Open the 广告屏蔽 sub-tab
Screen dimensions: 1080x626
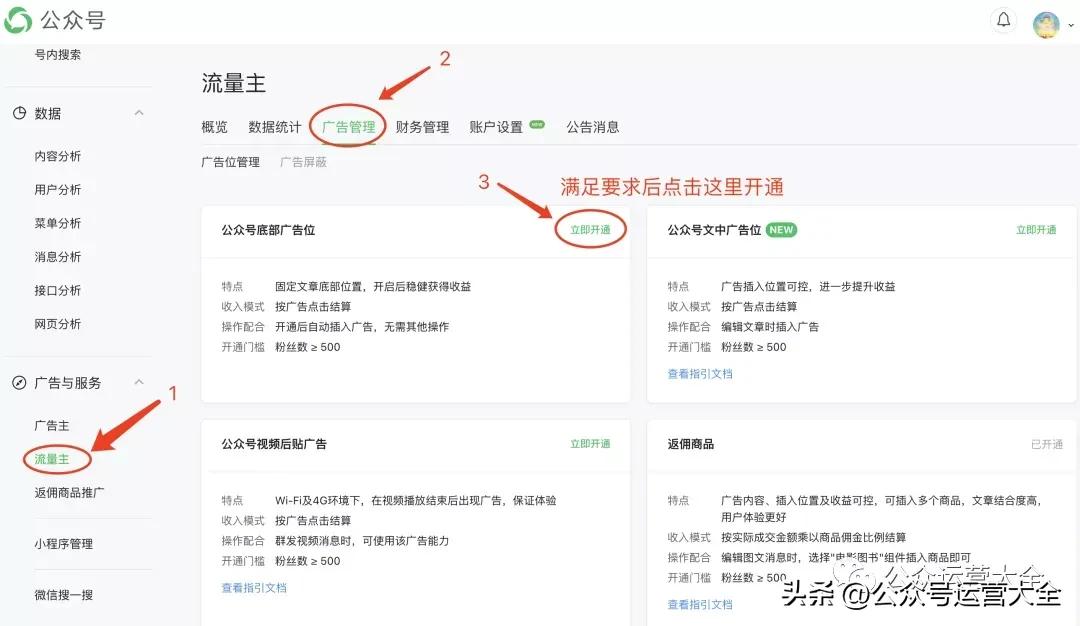point(302,162)
